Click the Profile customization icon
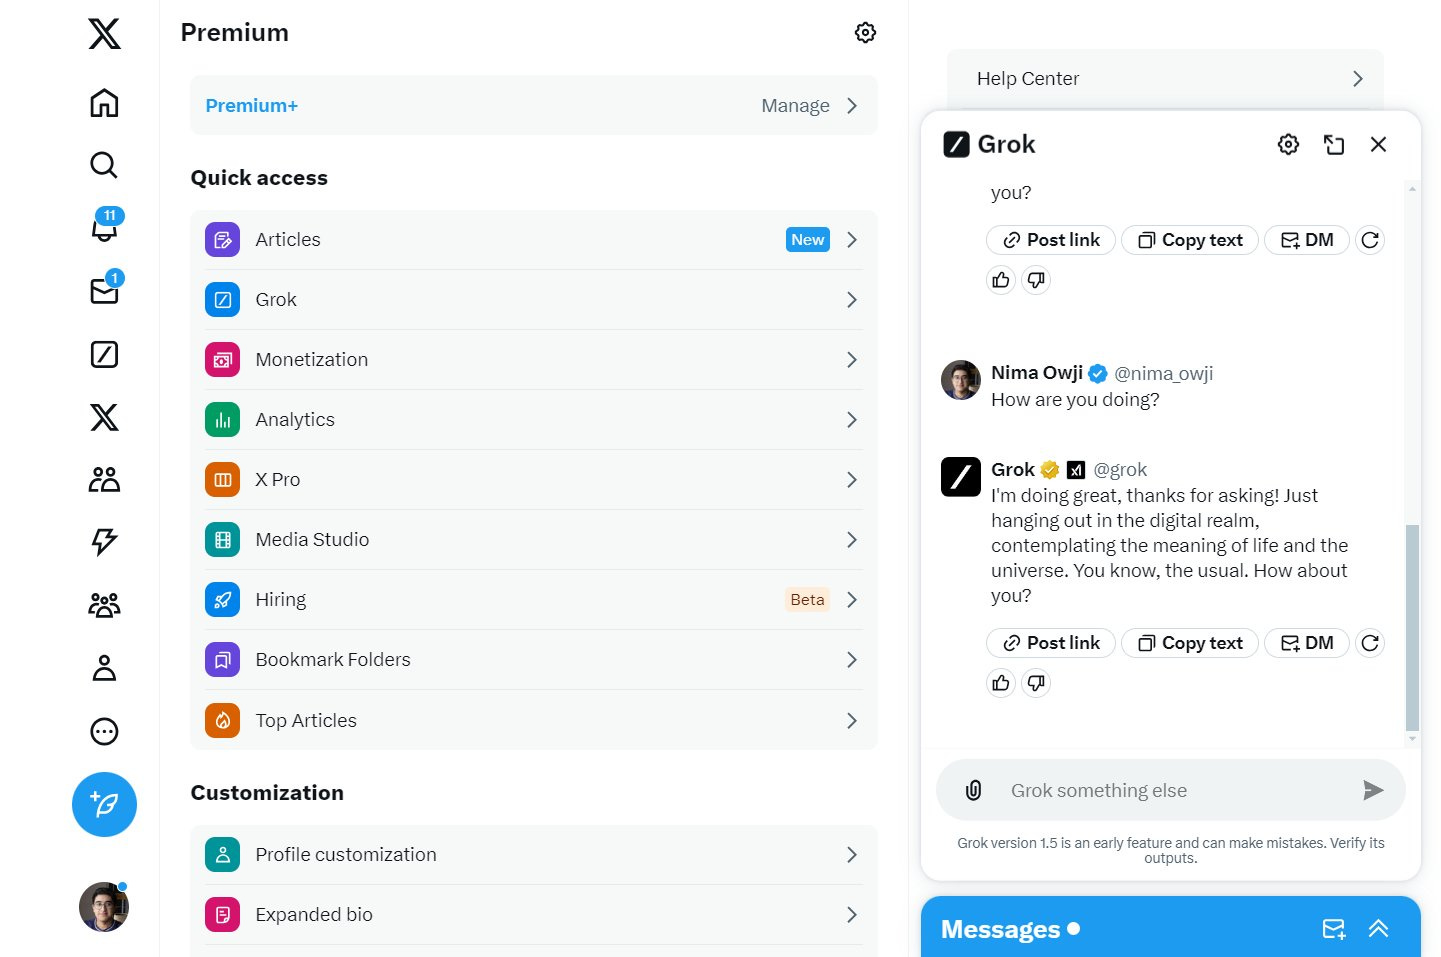Viewport: 1441px width, 957px height. click(x=222, y=855)
